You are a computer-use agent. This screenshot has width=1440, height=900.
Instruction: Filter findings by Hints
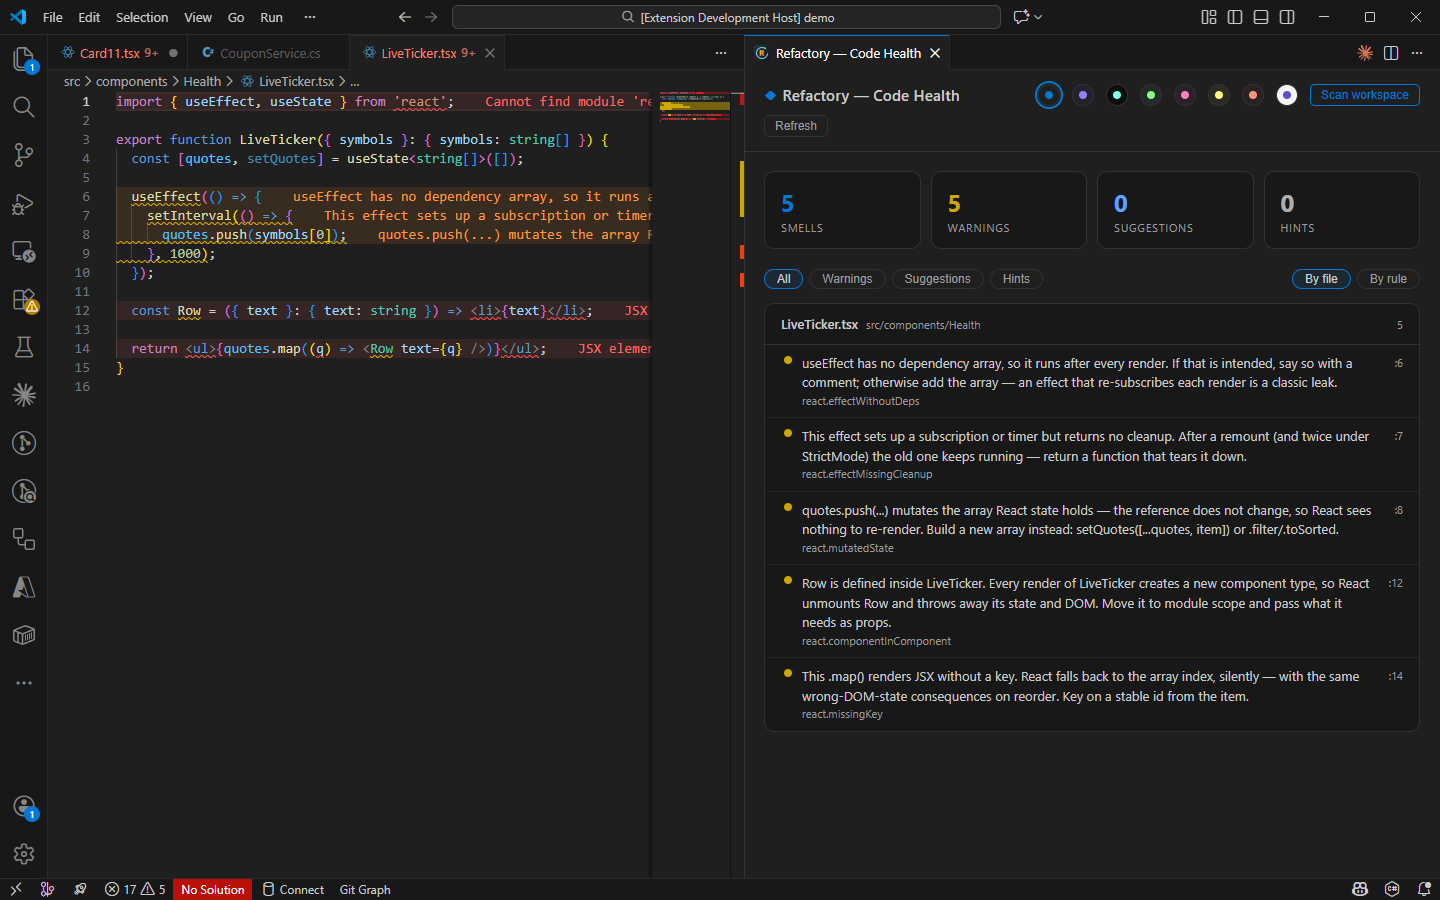tap(1016, 279)
